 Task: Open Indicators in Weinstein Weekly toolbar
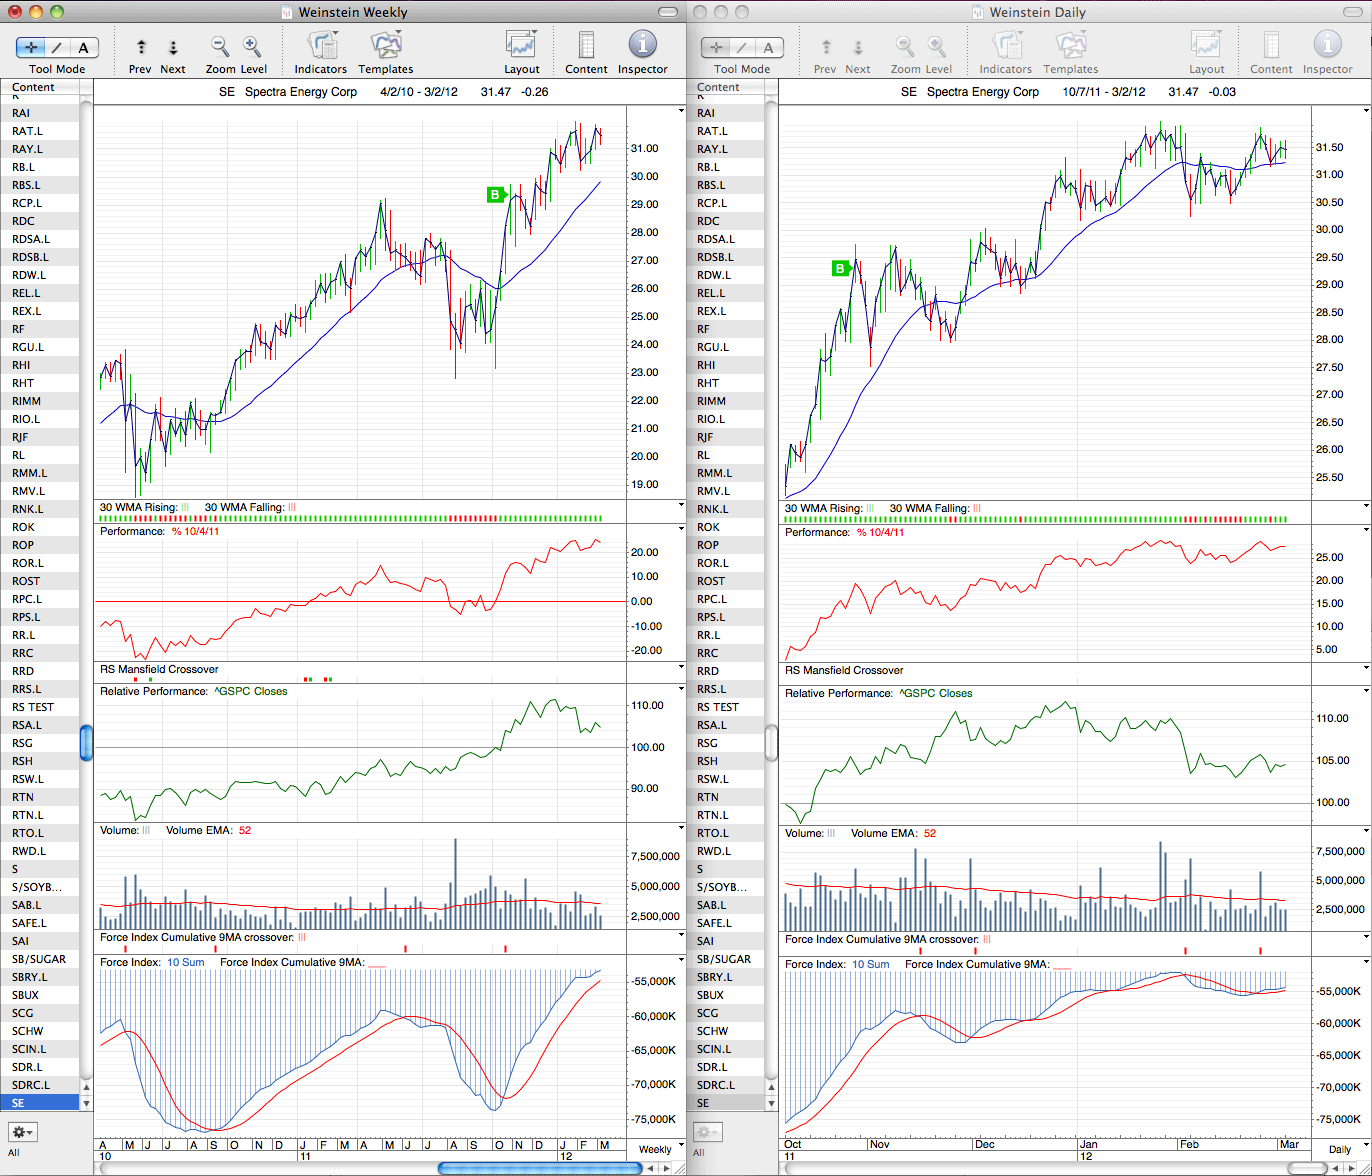(321, 46)
